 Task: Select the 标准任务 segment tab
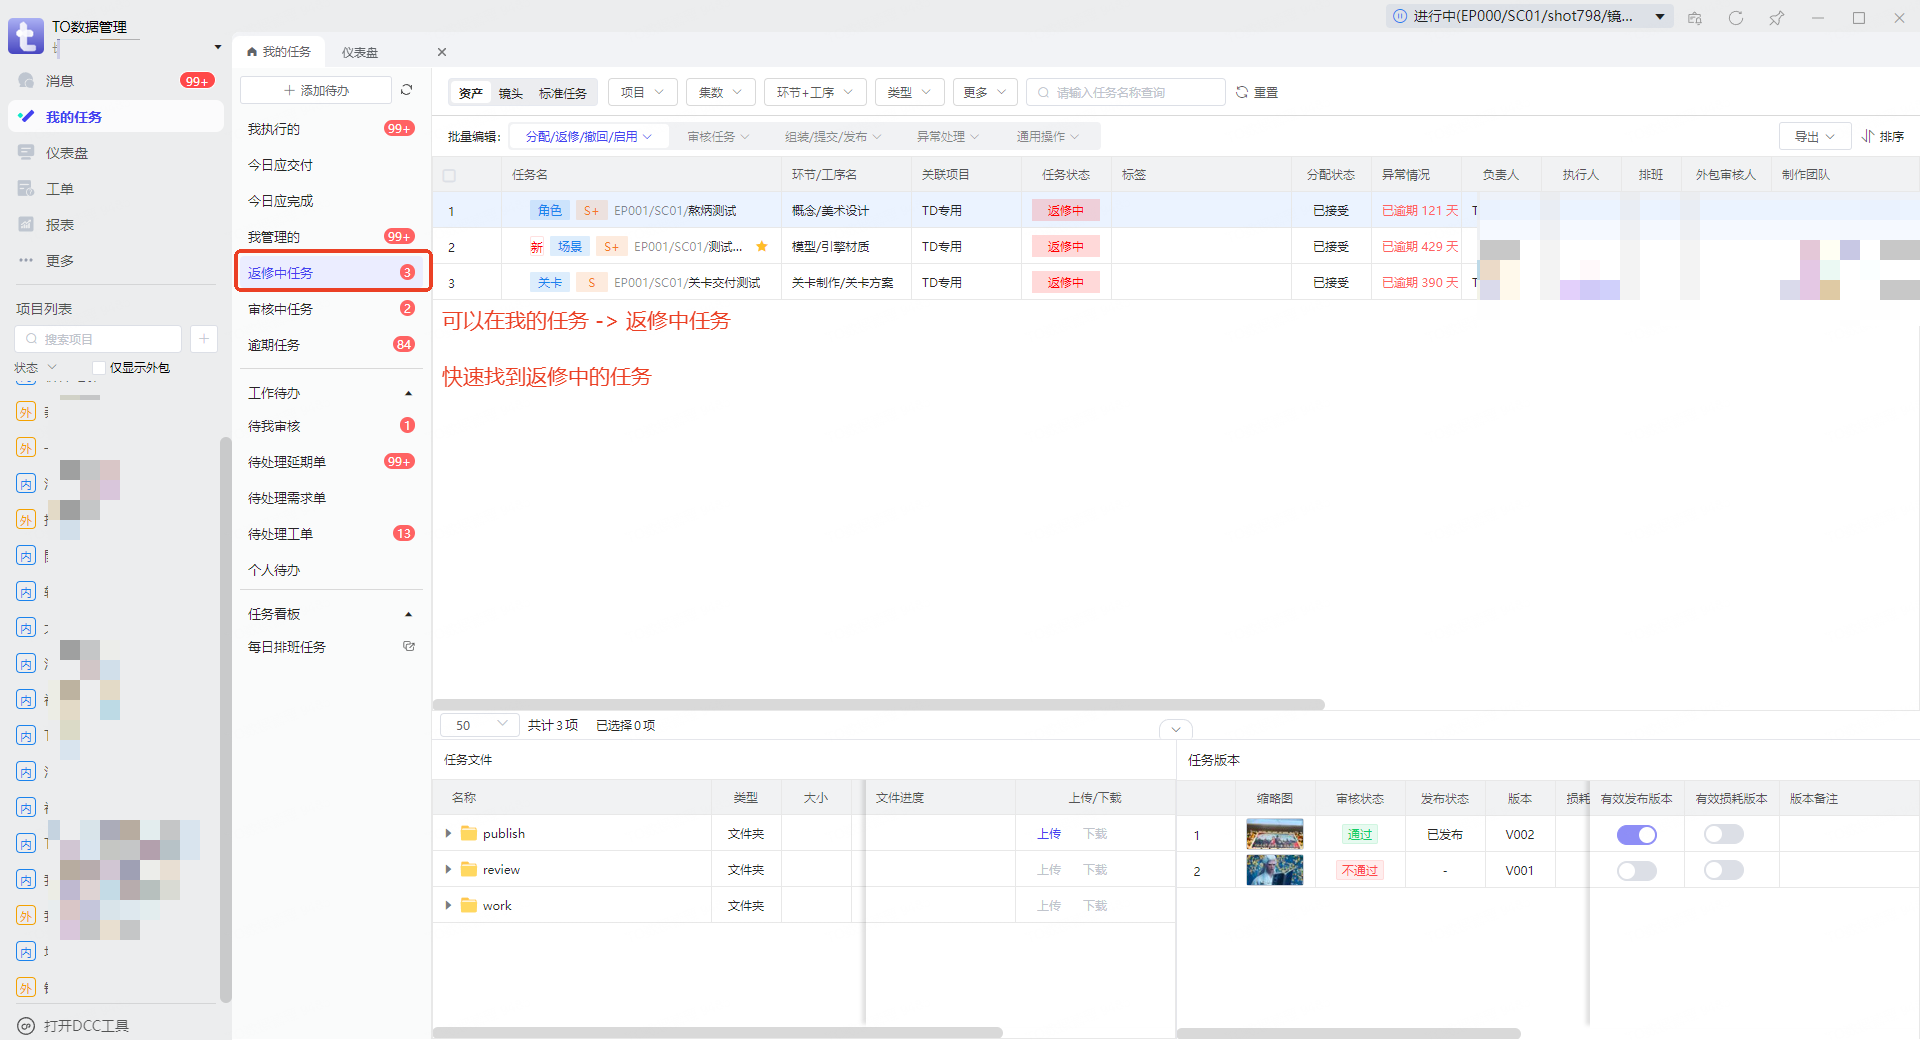pos(563,93)
